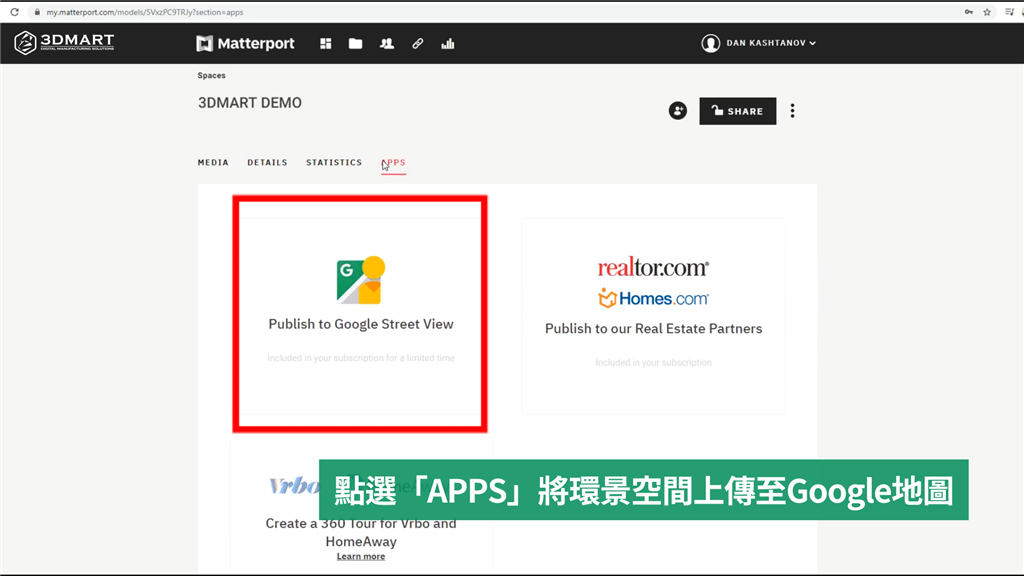The width and height of the screenshot is (1024, 576).
Task: Click the realtor.com logo
Action: [653, 267]
